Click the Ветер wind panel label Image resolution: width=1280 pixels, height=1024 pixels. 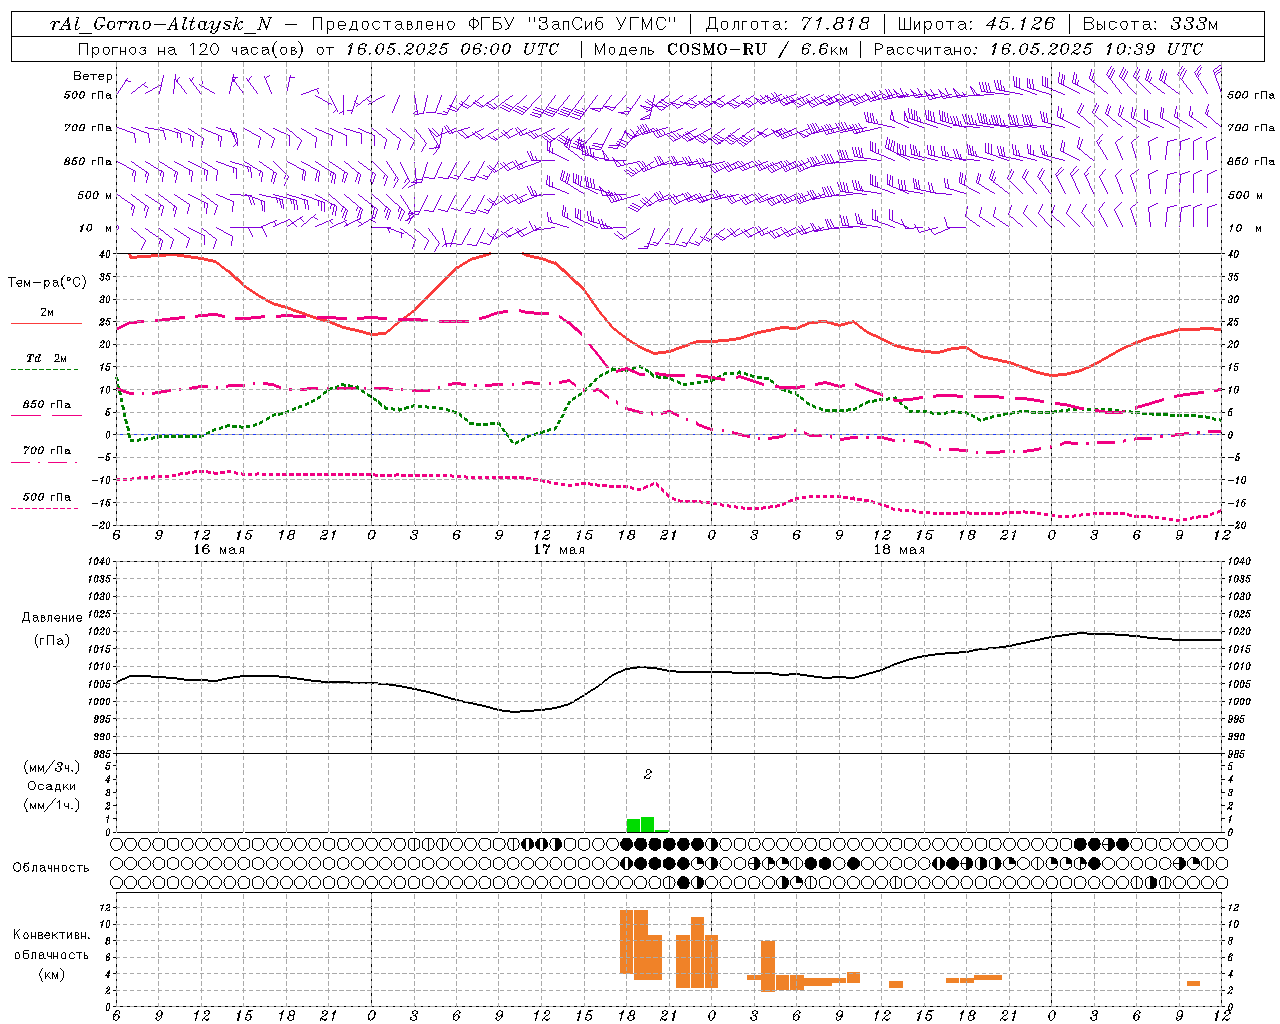[x=93, y=76]
